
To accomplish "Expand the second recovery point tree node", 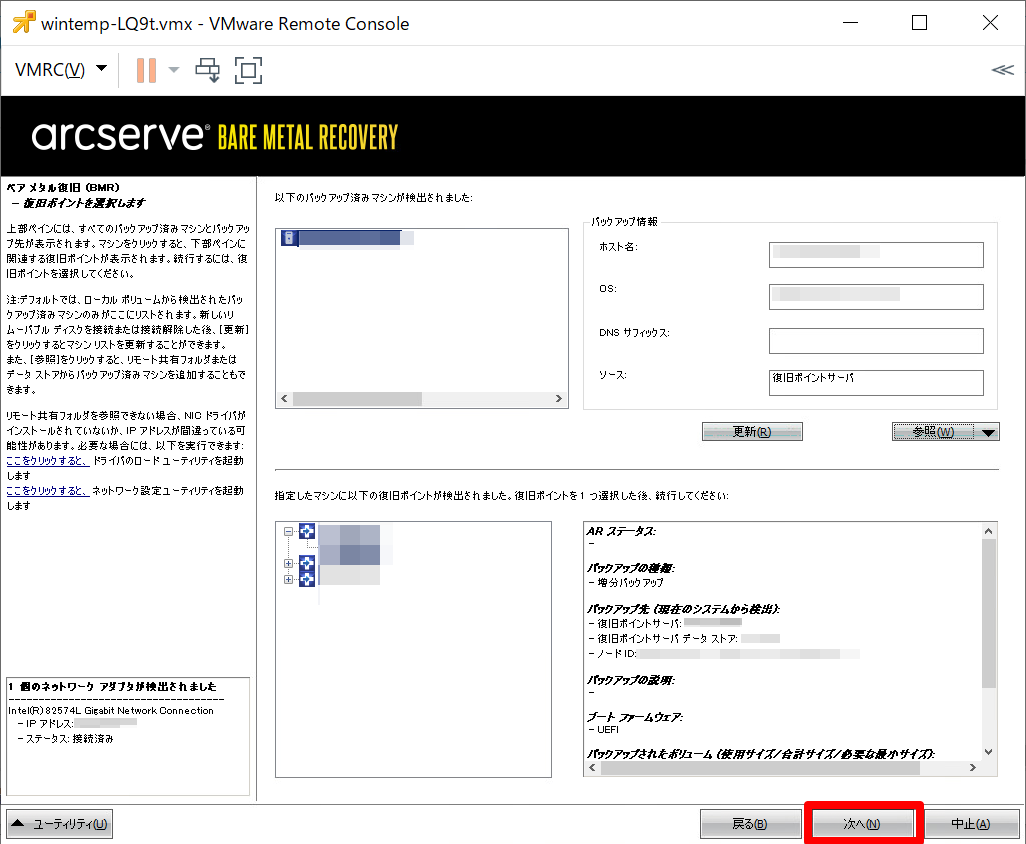I will (289, 563).
